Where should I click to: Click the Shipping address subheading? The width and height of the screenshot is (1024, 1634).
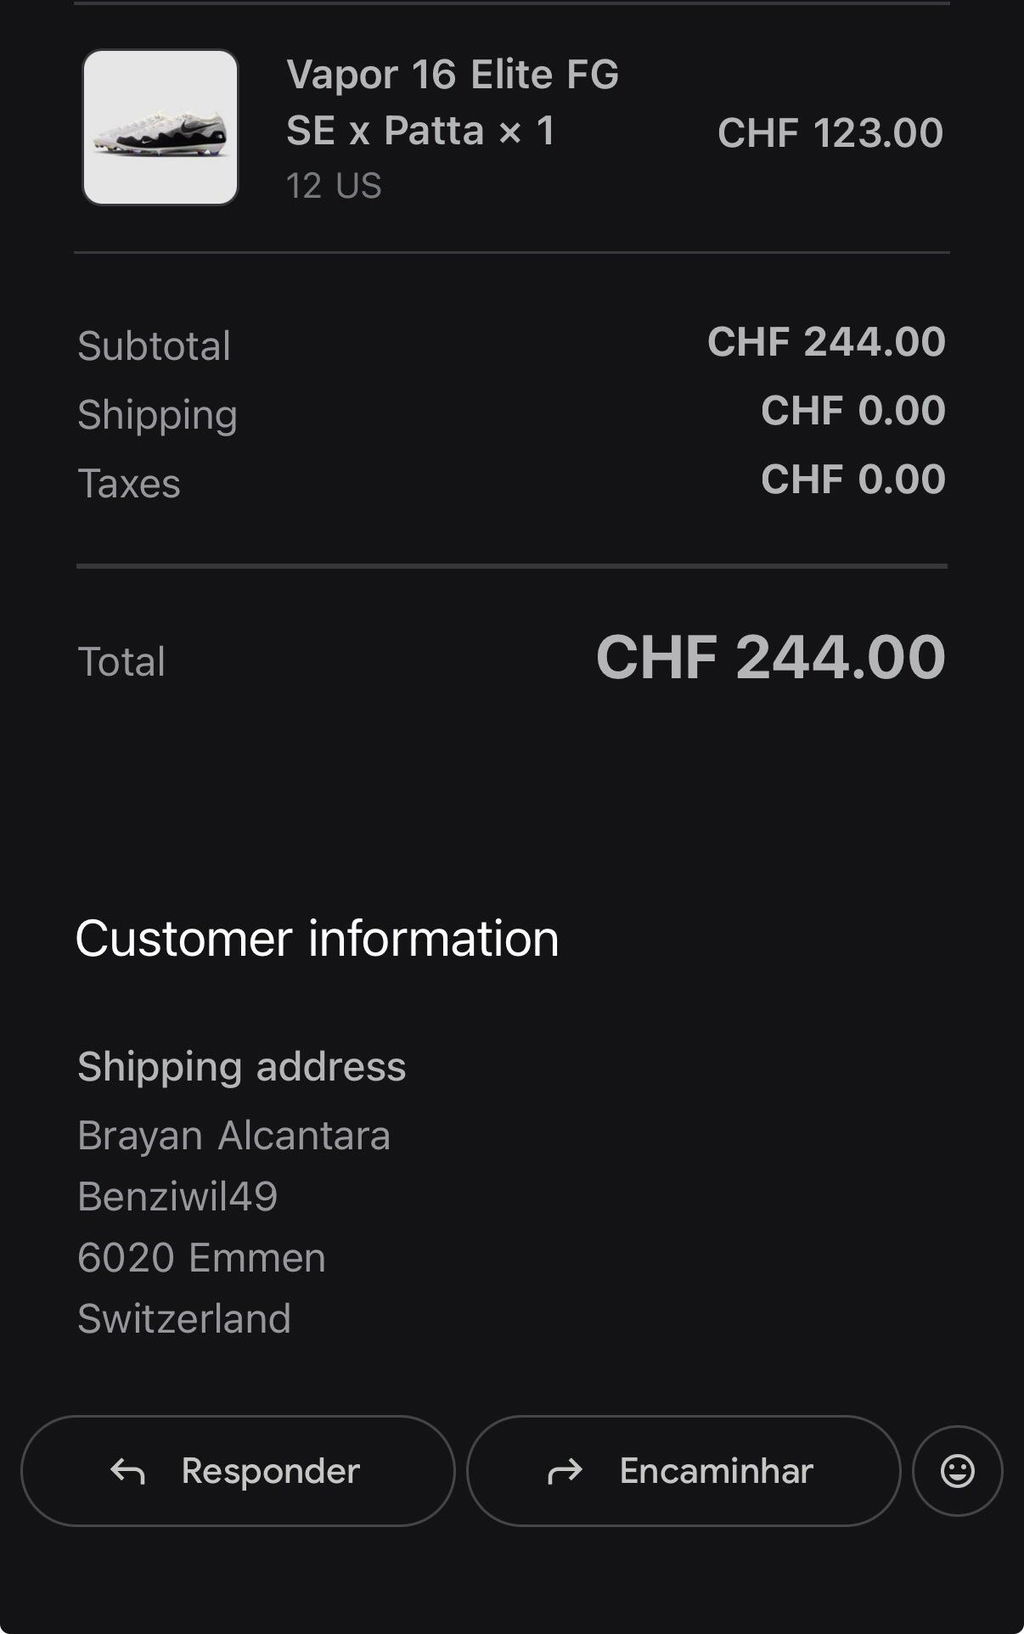pos(242,1067)
